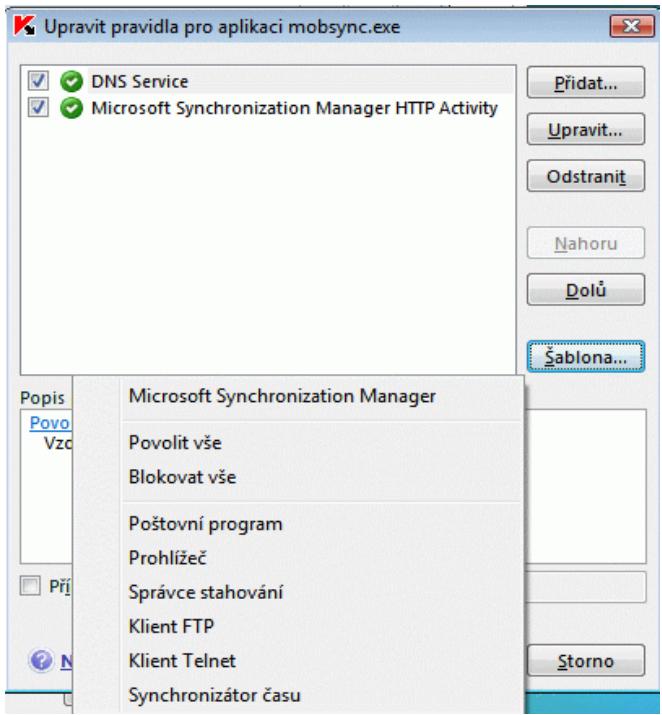Uncheck the DNS Service rule checkbox
Screen dimensions: 662x715
pyautogui.click(x=38, y=81)
